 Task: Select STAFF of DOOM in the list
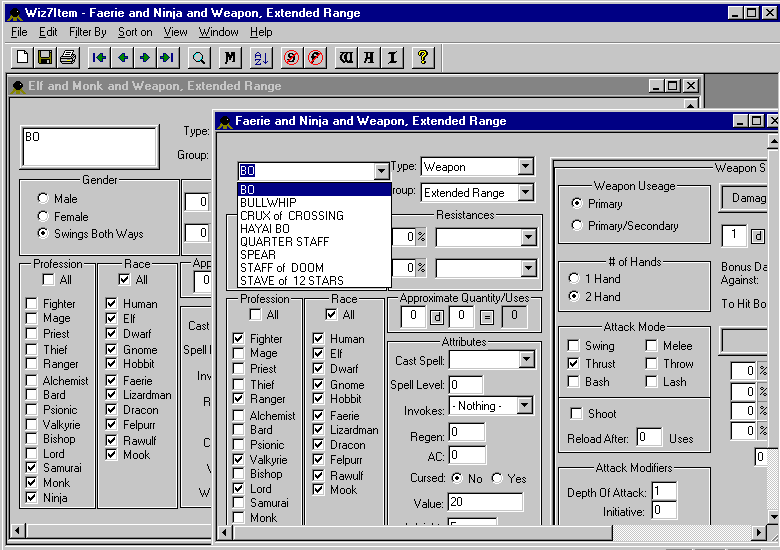(x=314, y=268)
